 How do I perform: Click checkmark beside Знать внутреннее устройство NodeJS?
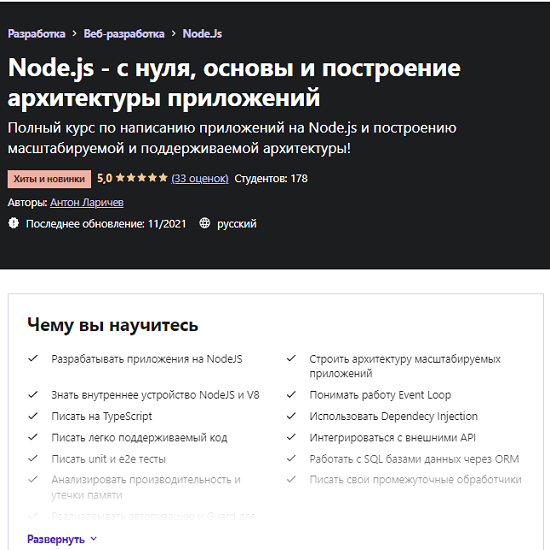pos(33,395)
